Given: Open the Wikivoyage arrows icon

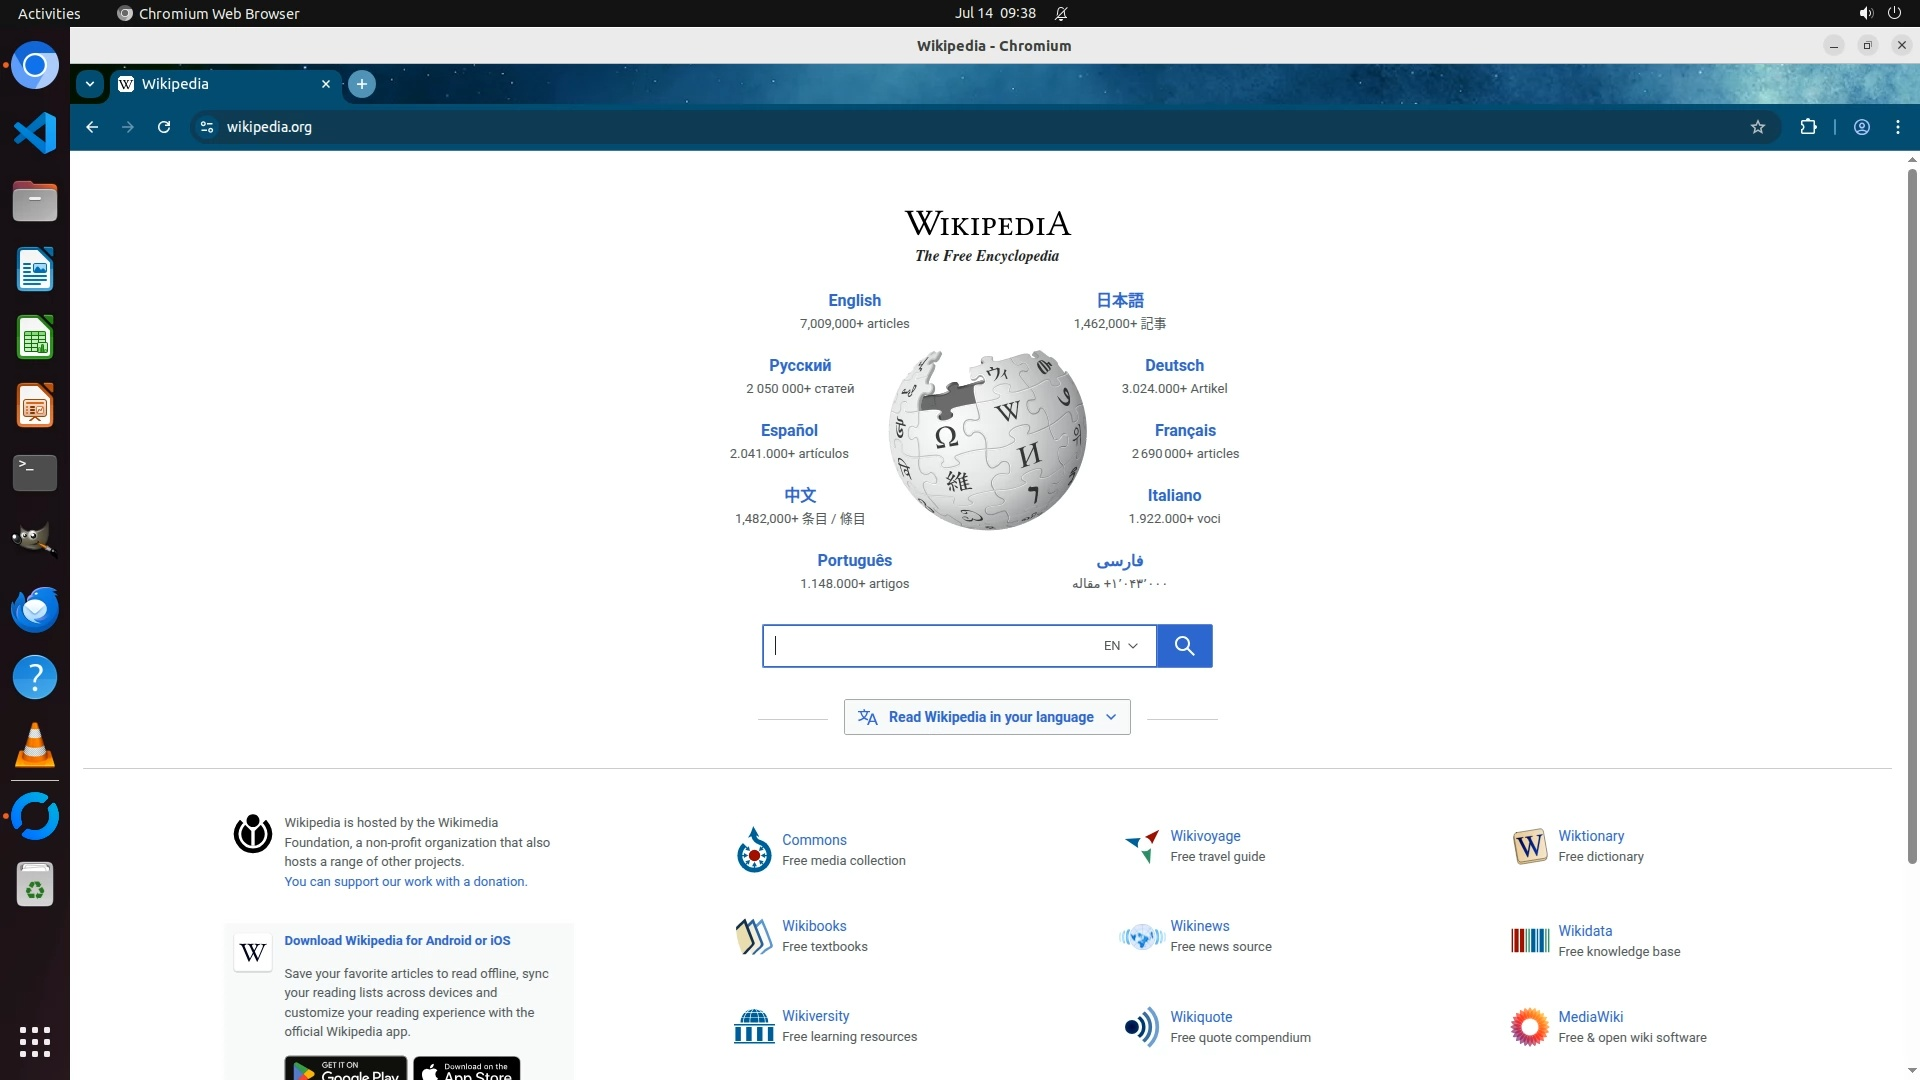Looking at the screenshot, I should click(x=1141, y=846).
